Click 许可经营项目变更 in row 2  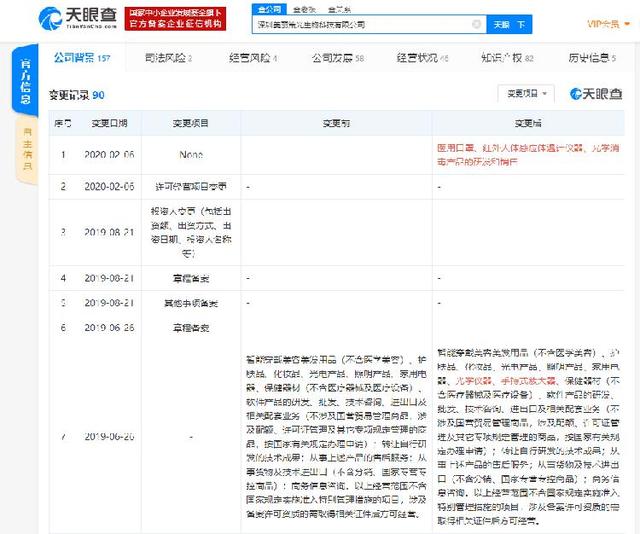[190, 187]
